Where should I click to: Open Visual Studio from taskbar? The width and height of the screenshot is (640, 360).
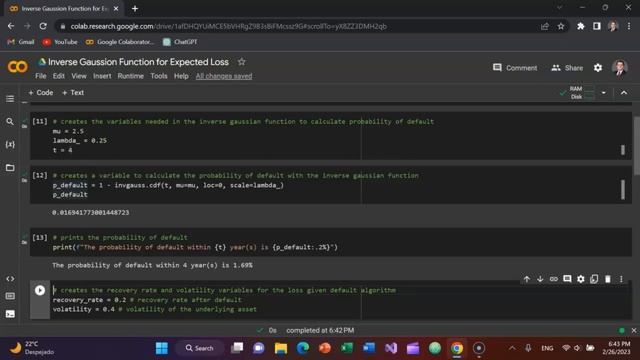[391, 348]
